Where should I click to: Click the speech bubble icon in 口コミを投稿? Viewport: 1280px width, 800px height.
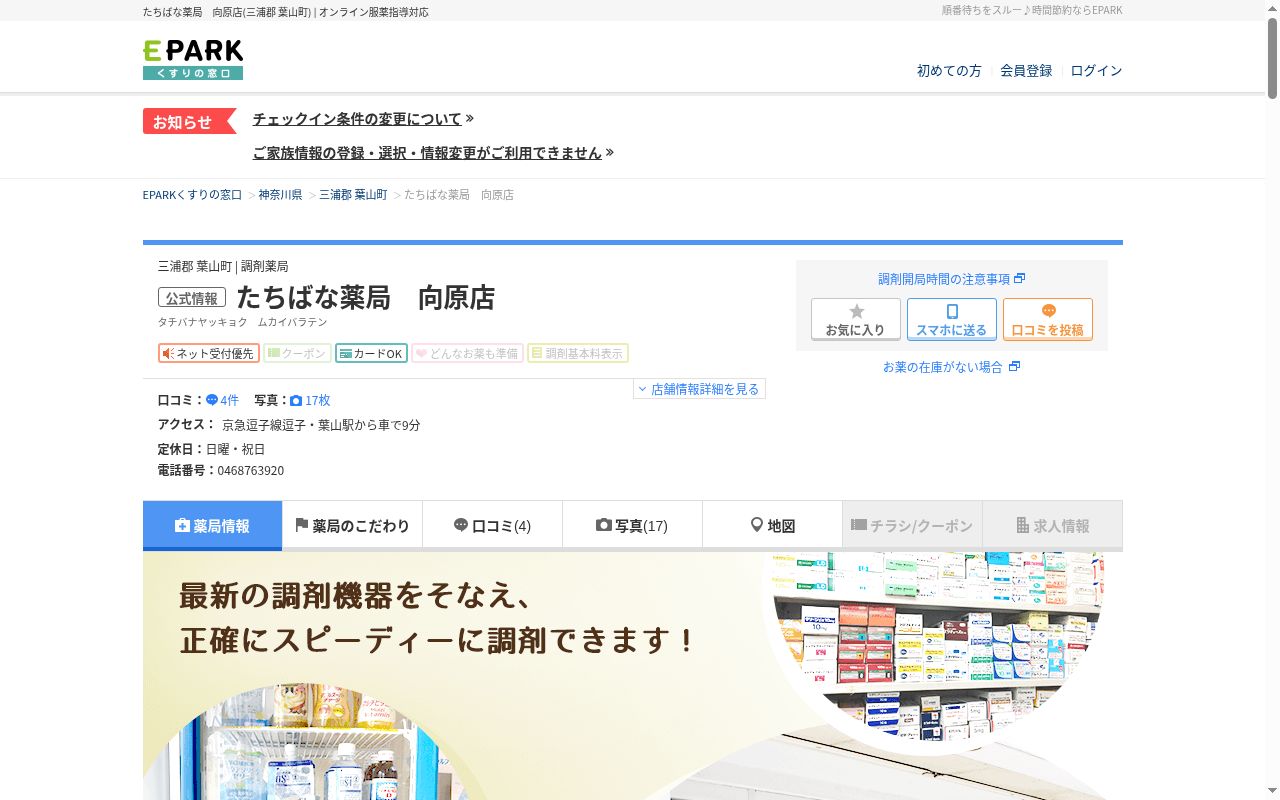(1048, 311)
